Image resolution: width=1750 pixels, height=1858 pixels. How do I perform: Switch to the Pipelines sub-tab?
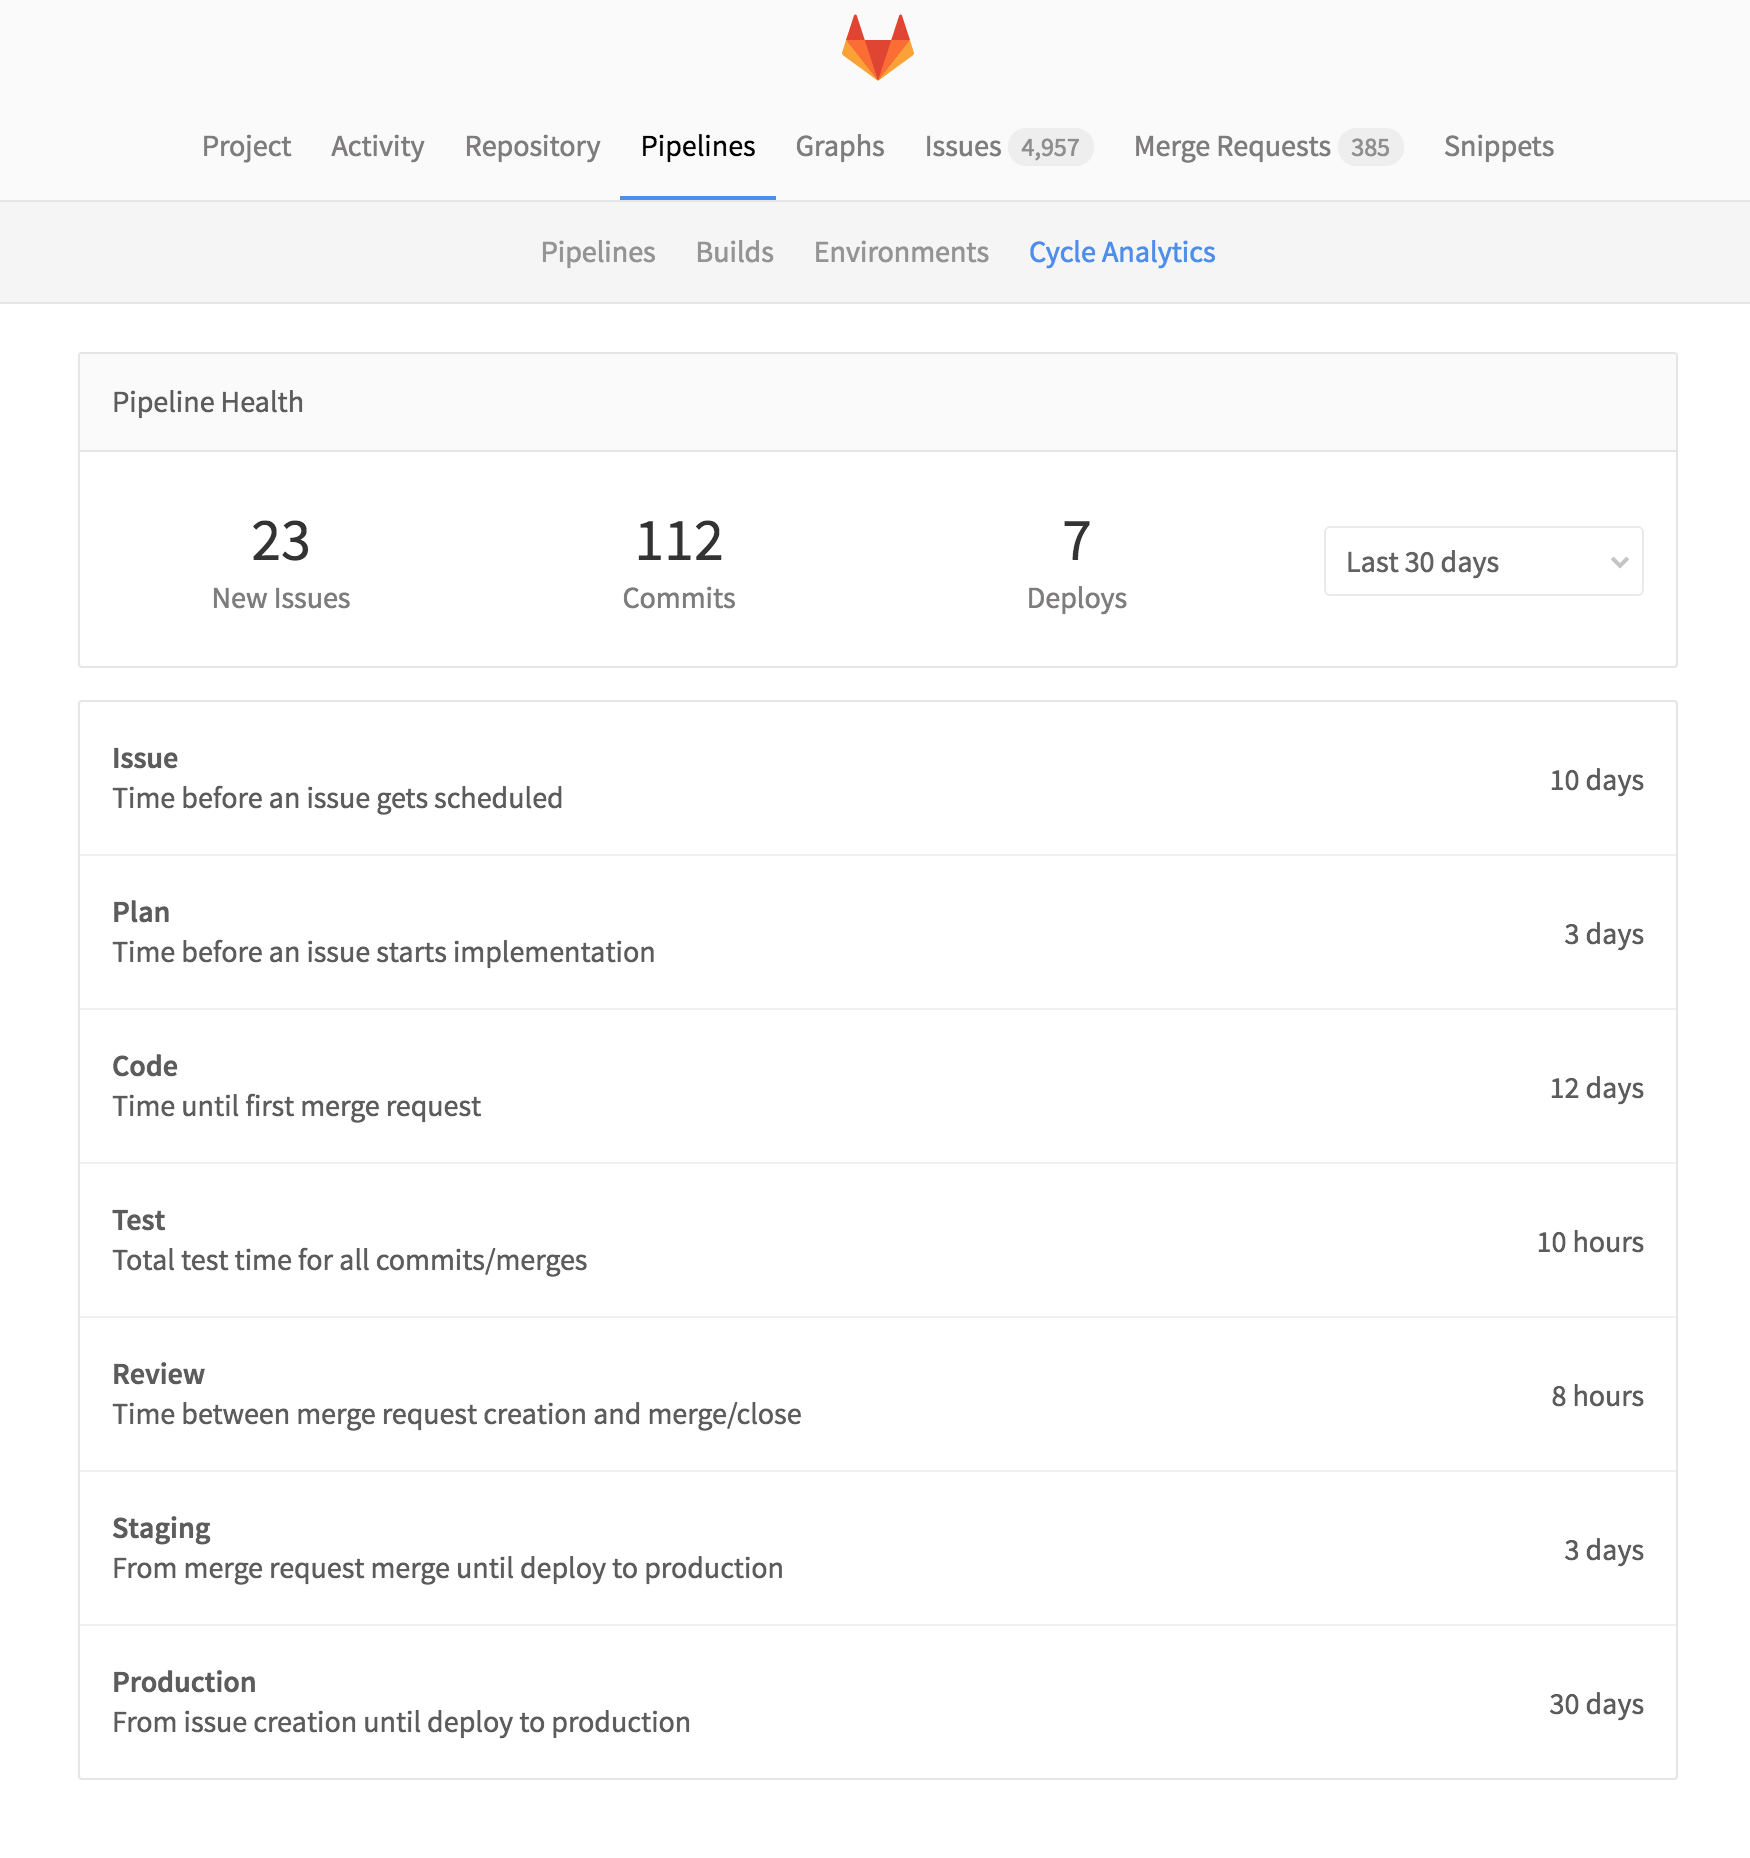(597, 252)
